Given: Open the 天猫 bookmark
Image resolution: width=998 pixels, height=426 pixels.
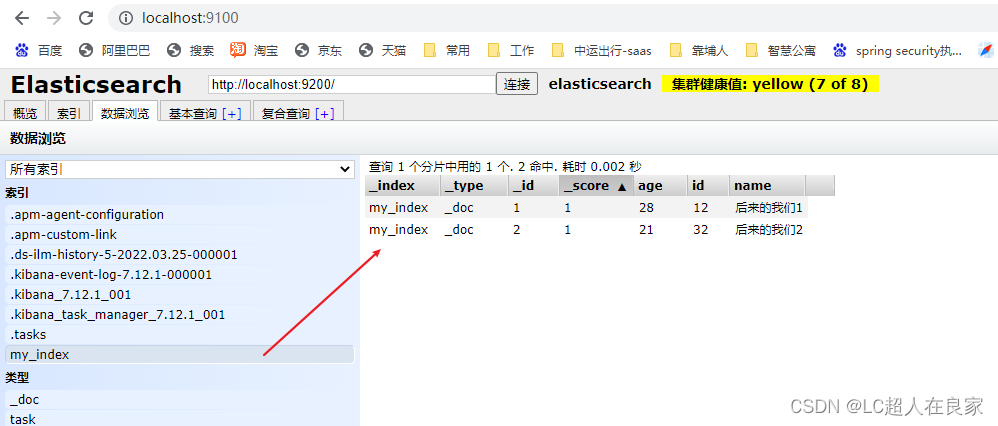Looking at the screenshot, I should coord(382,50).
